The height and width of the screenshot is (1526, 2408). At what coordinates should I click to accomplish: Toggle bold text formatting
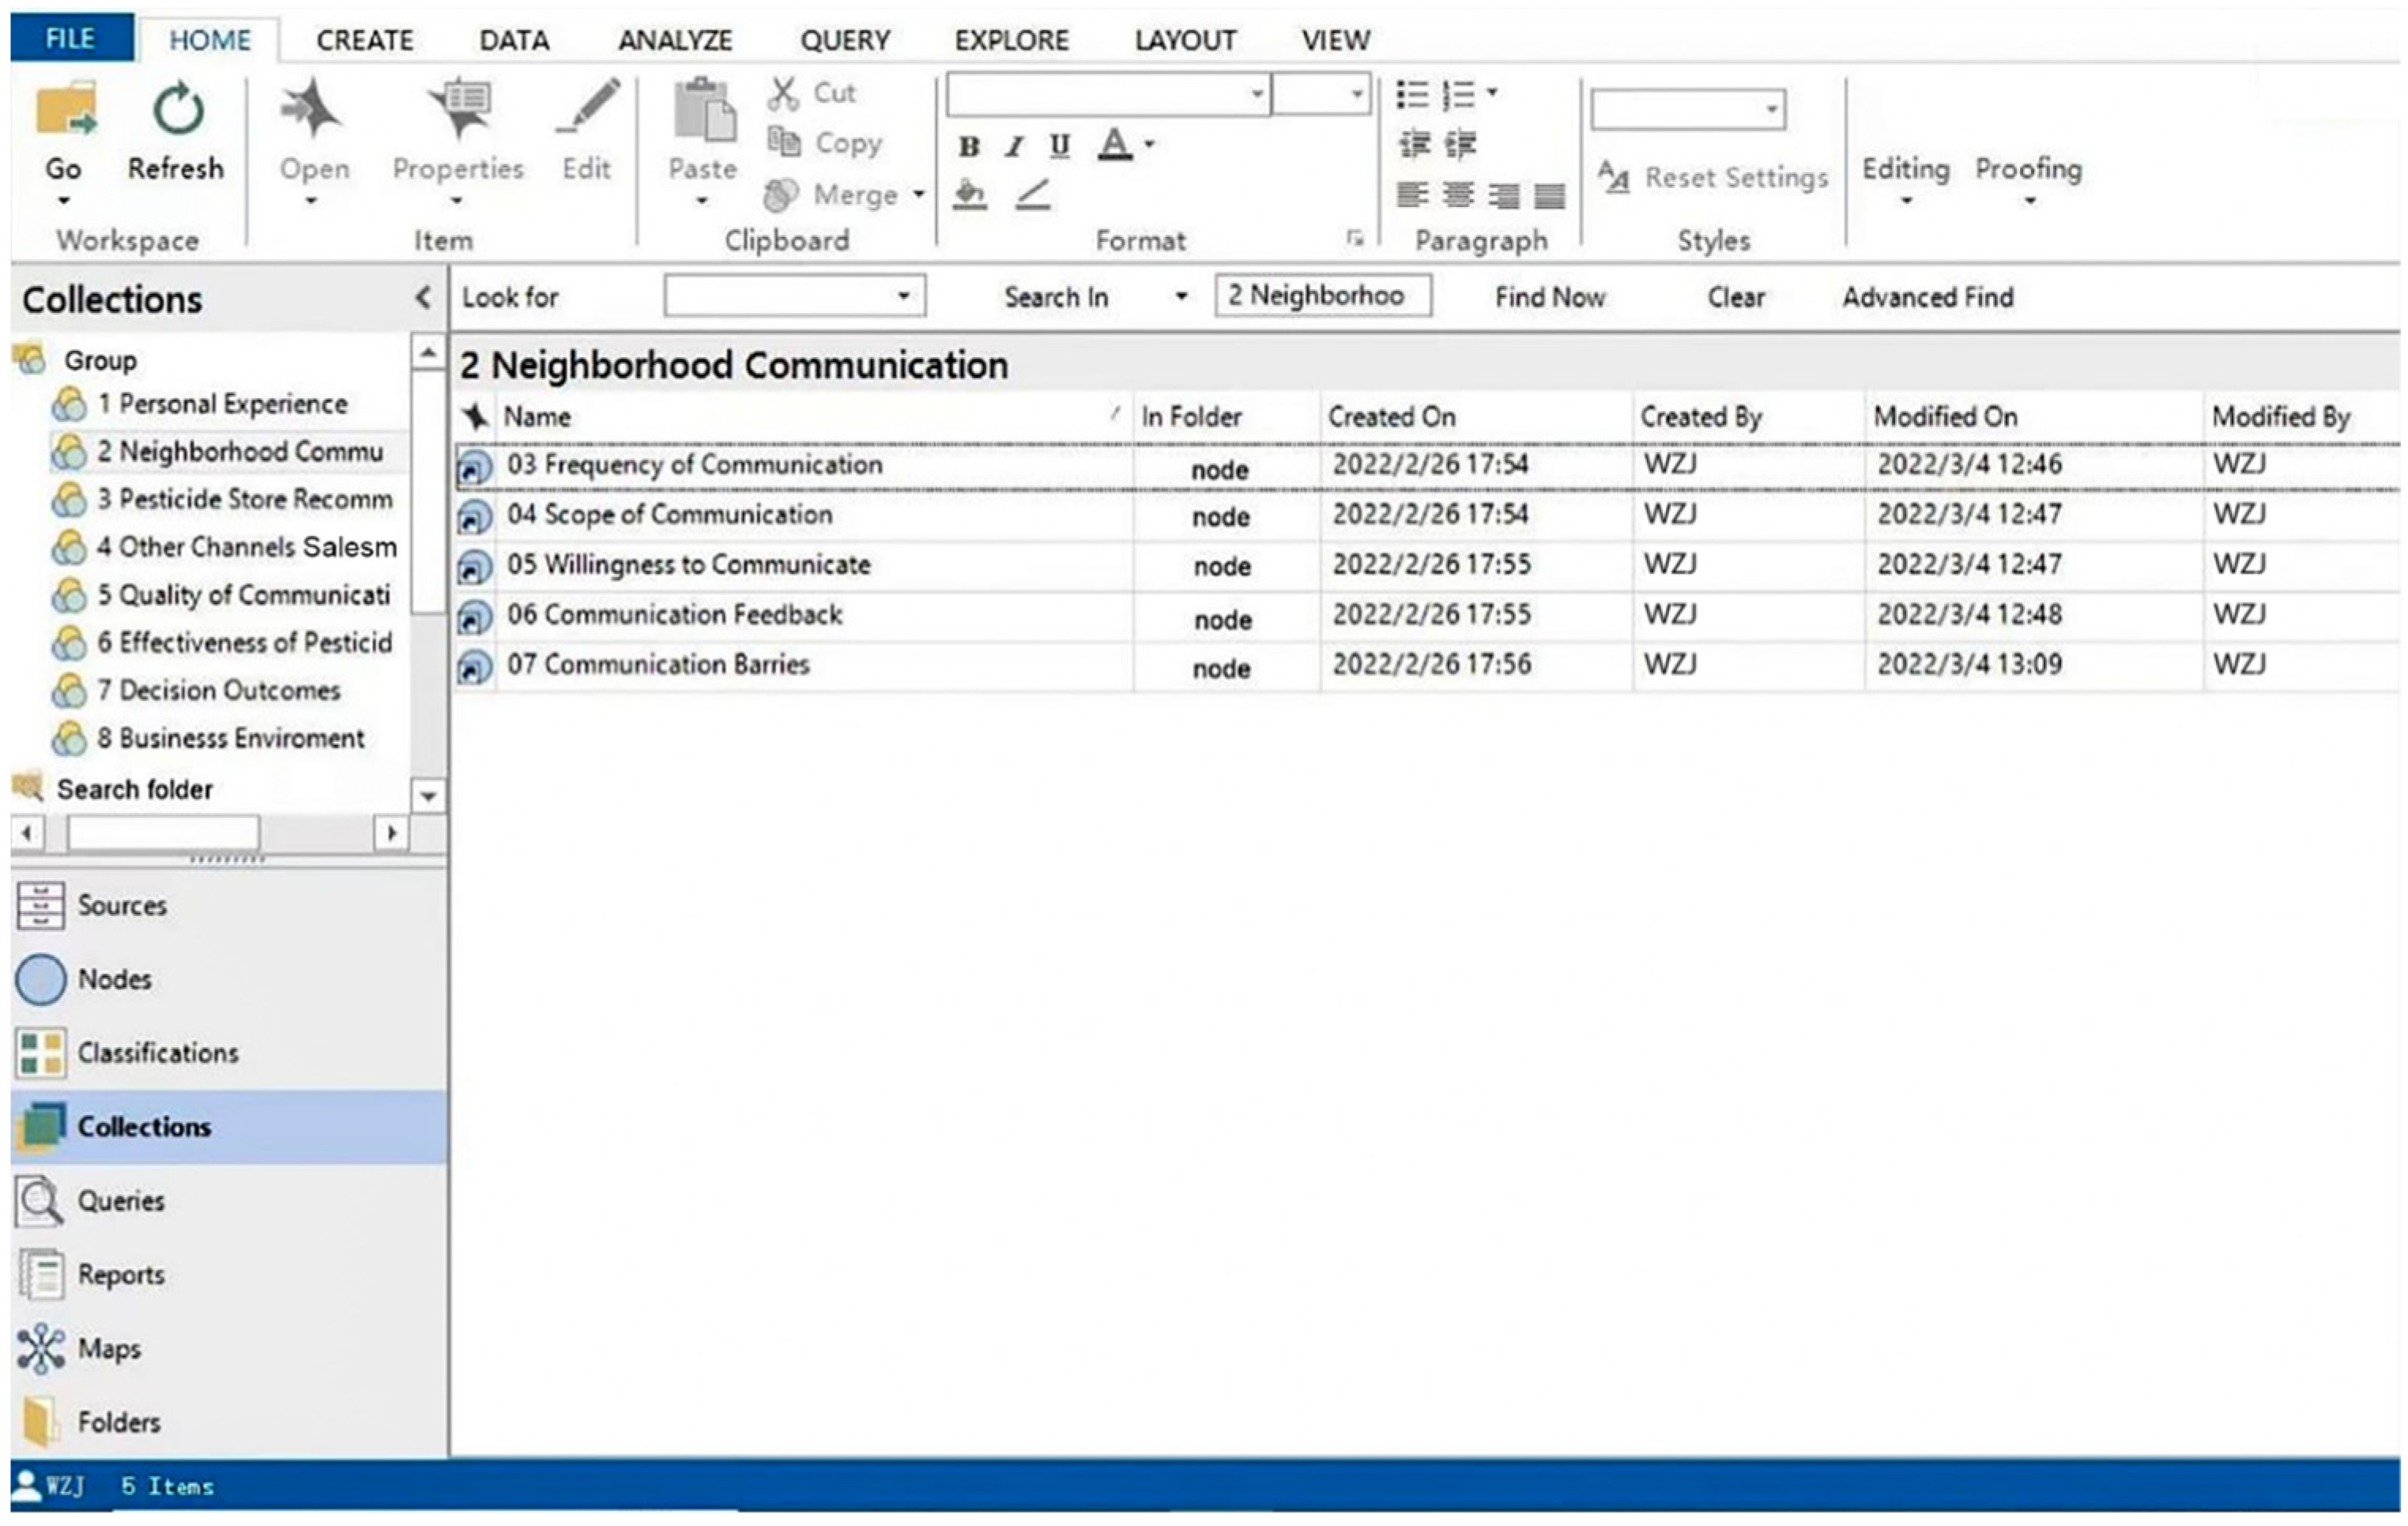click(968, 147)
